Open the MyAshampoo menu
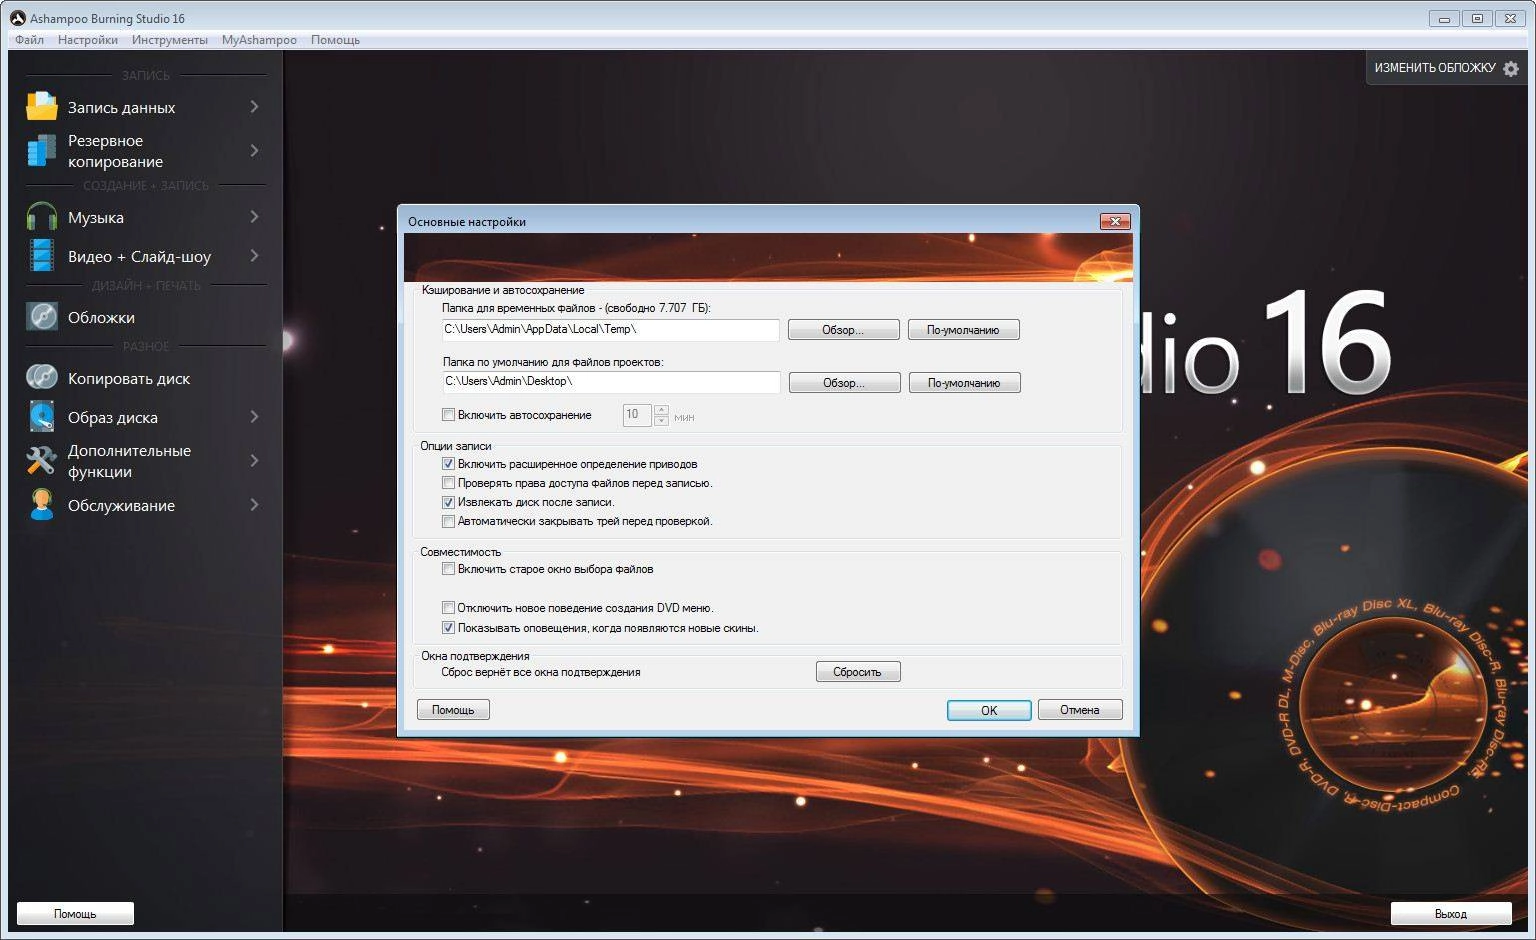 [259, 40]
